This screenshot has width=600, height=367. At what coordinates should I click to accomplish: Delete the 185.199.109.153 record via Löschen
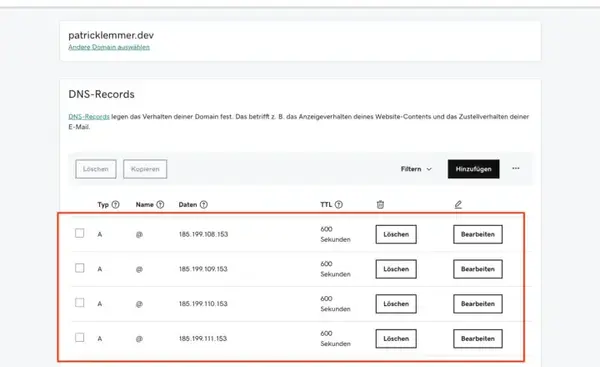[x=396, y=269]
